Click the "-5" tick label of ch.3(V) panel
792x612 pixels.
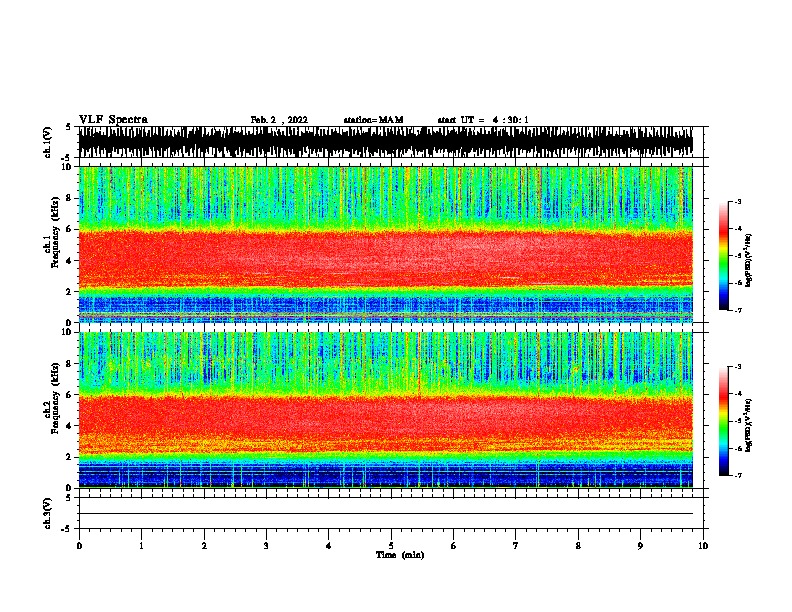(x=66, y=529)
